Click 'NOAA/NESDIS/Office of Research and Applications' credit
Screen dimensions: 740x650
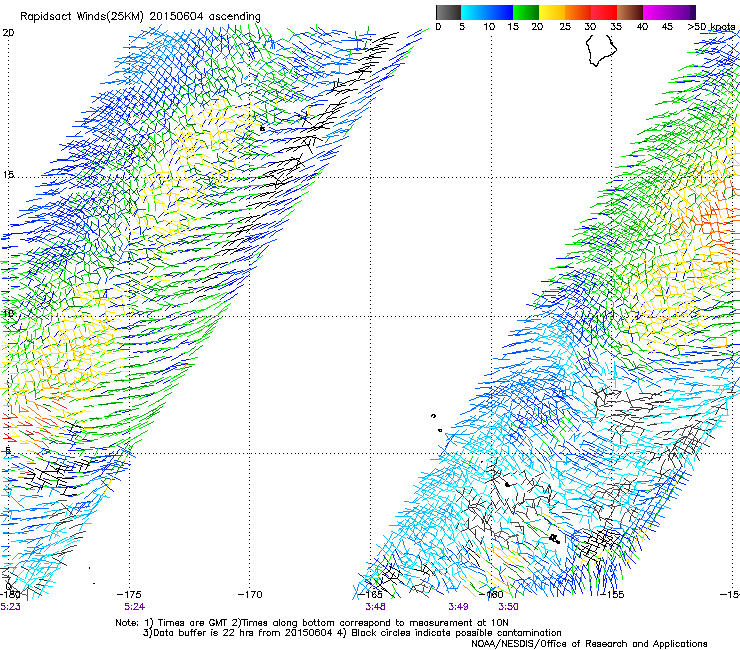click(x=589, y=644)
